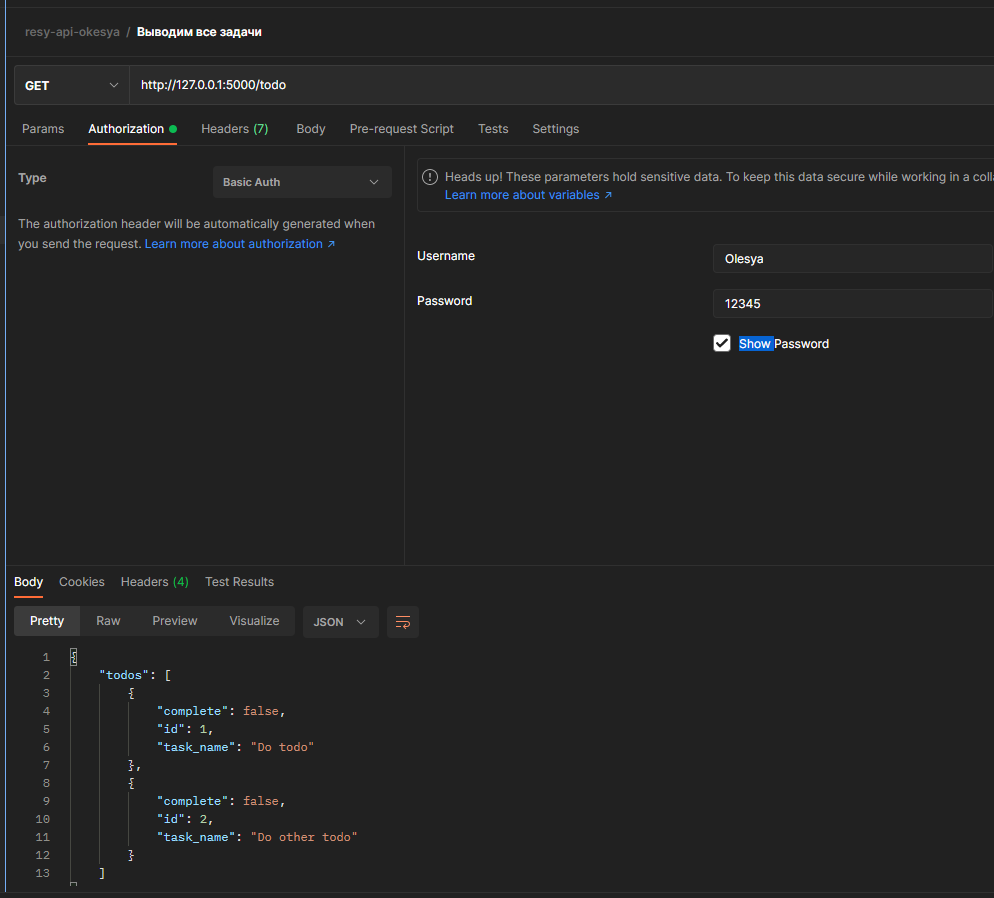Open the Headers (7) request tab

coord(234,129)
